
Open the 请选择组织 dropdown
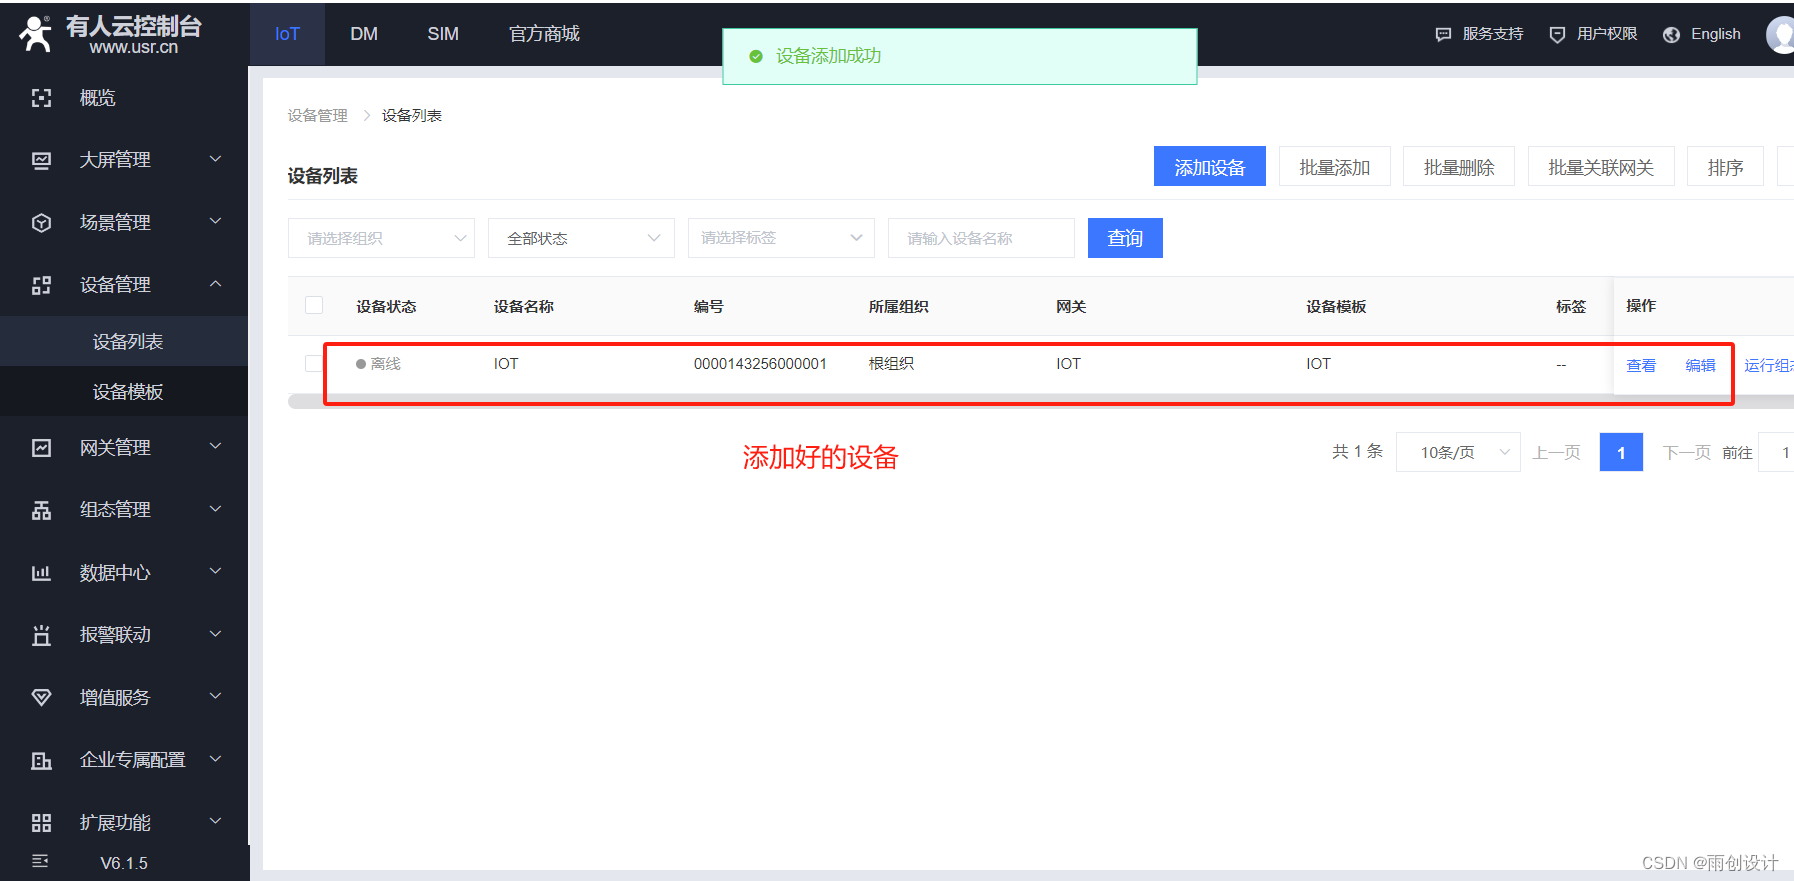381,238
